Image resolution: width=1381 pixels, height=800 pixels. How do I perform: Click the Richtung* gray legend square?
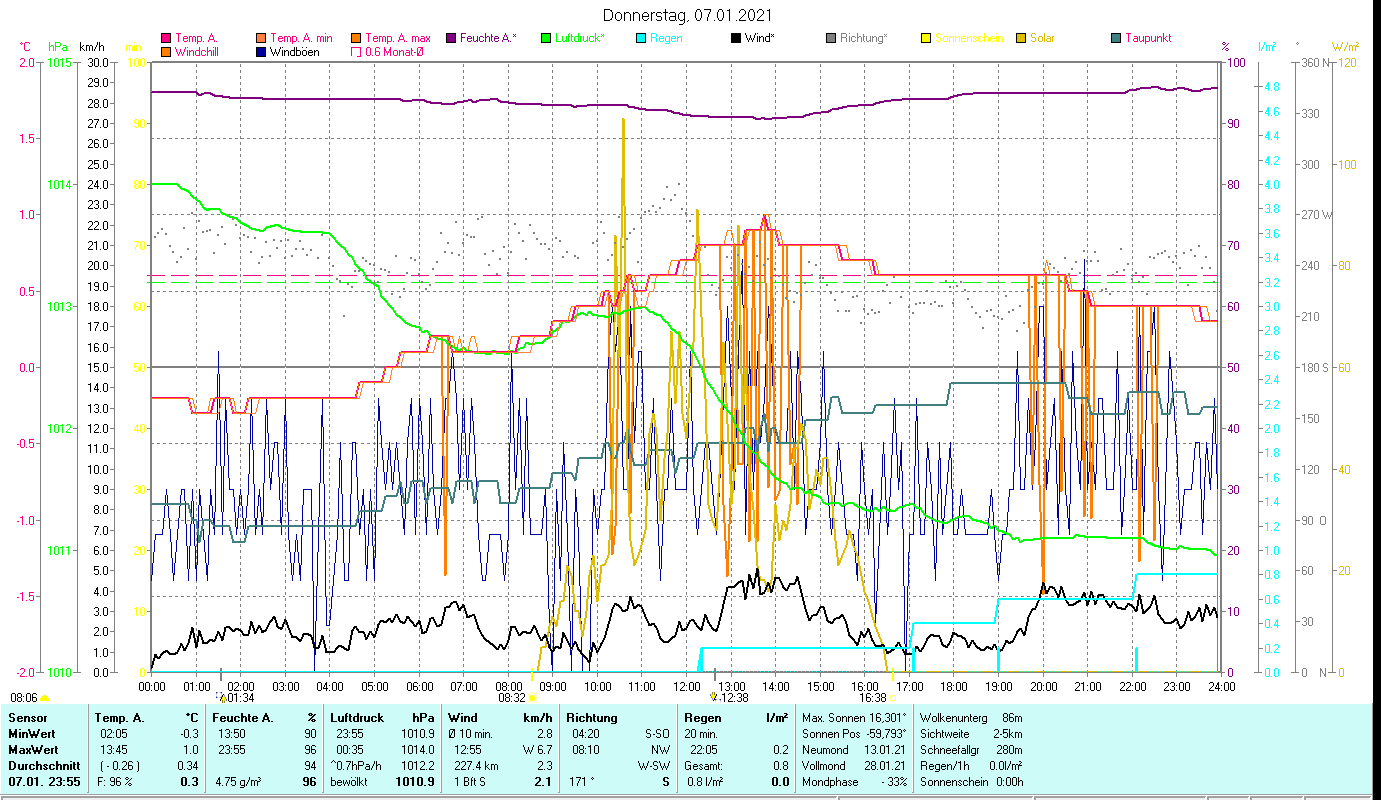(831, 39)
